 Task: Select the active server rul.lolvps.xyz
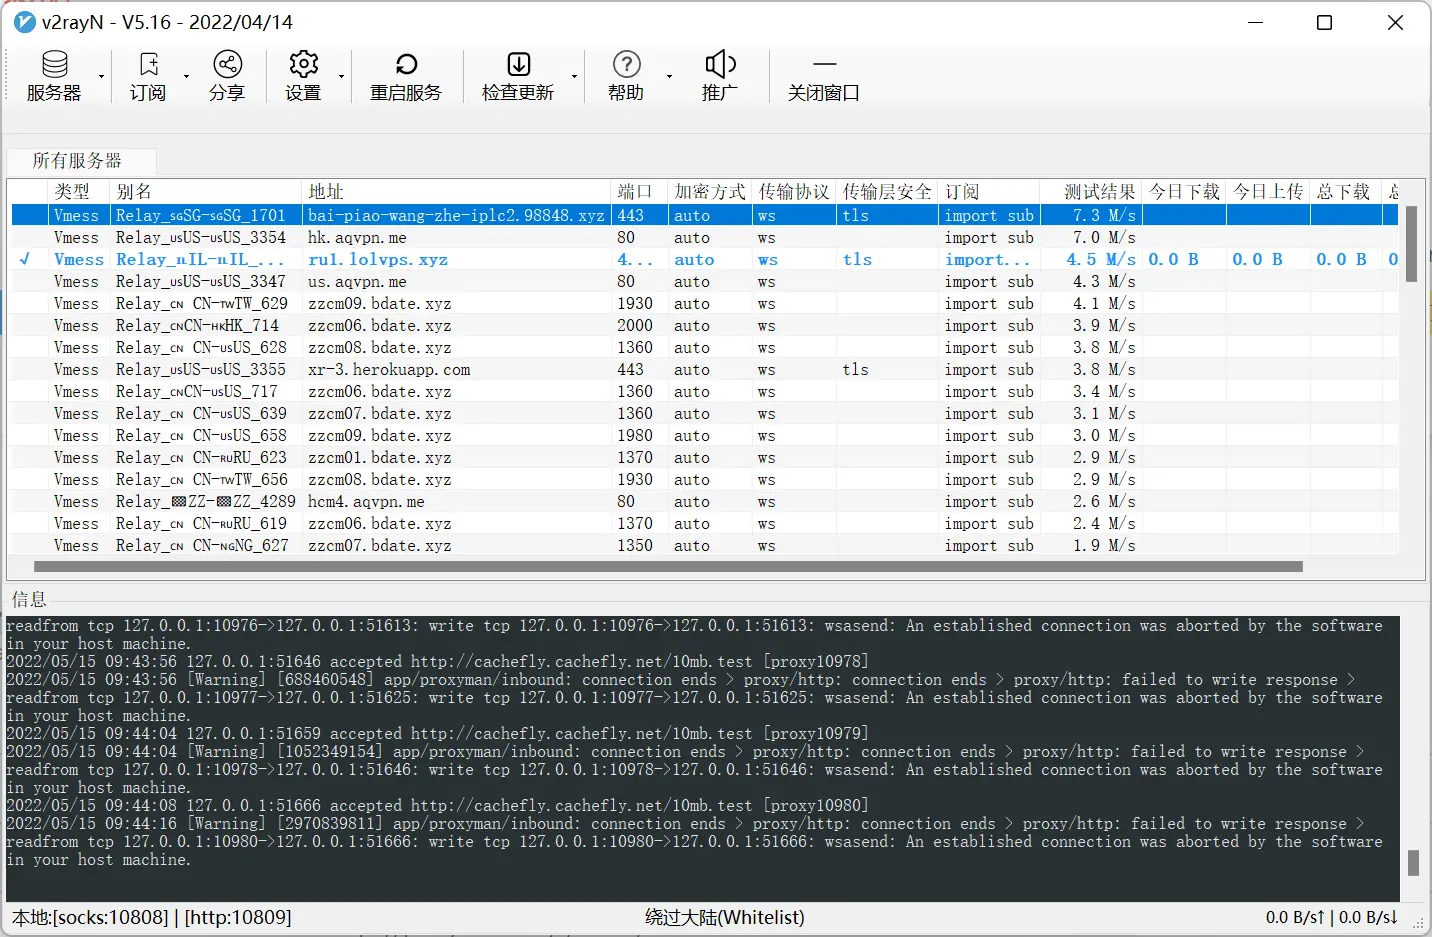click(704, 259)
